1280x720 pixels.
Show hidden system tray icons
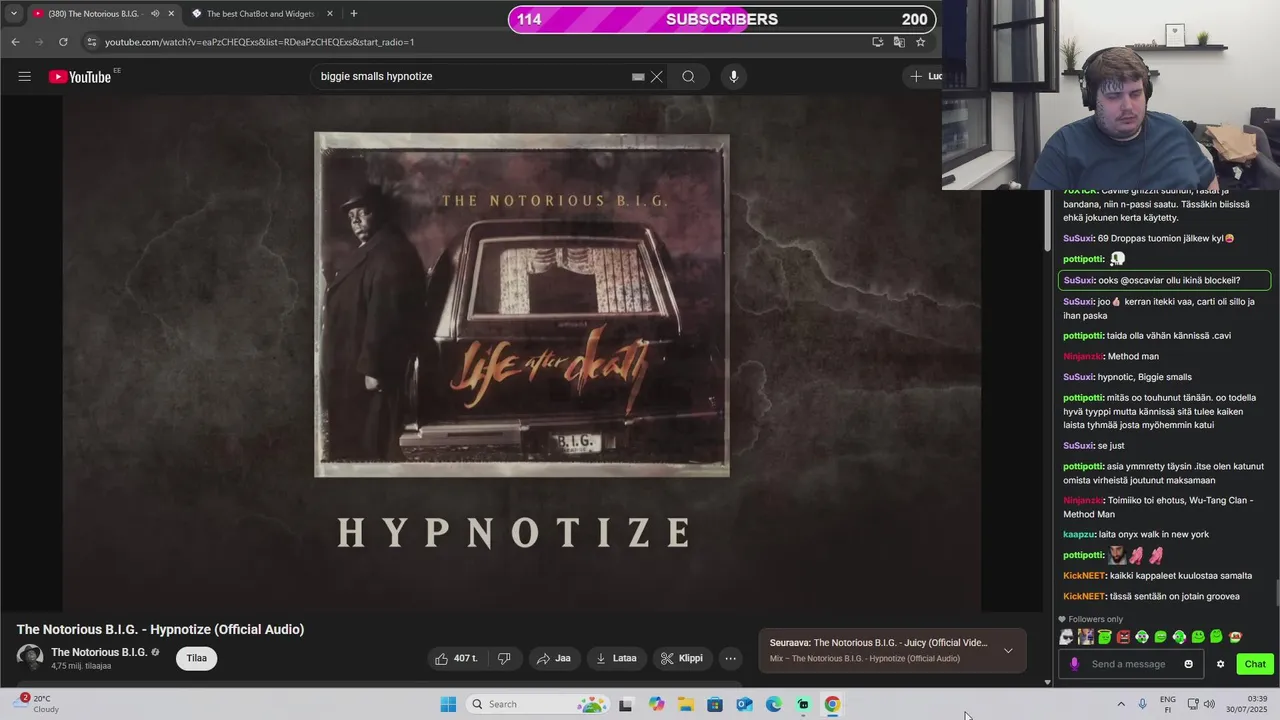coord(1120,704)
